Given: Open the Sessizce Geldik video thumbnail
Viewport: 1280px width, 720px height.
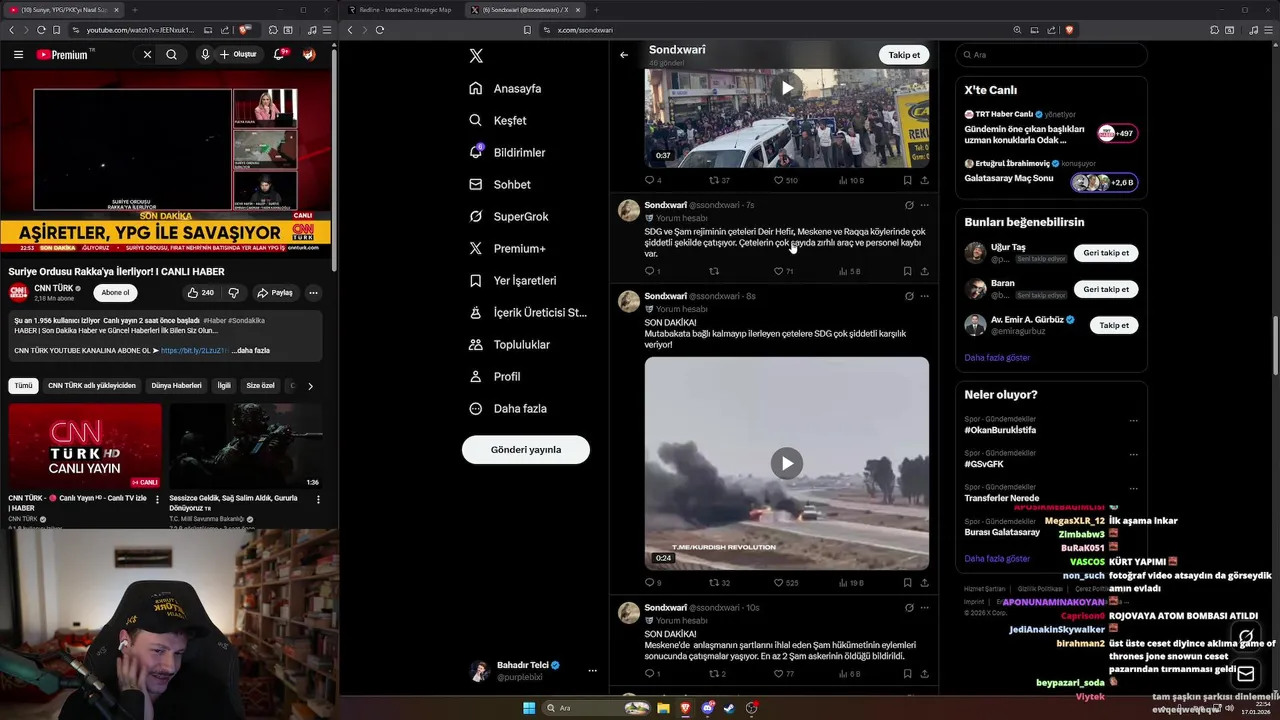Looking at the screenshot, I should (246, 446).
